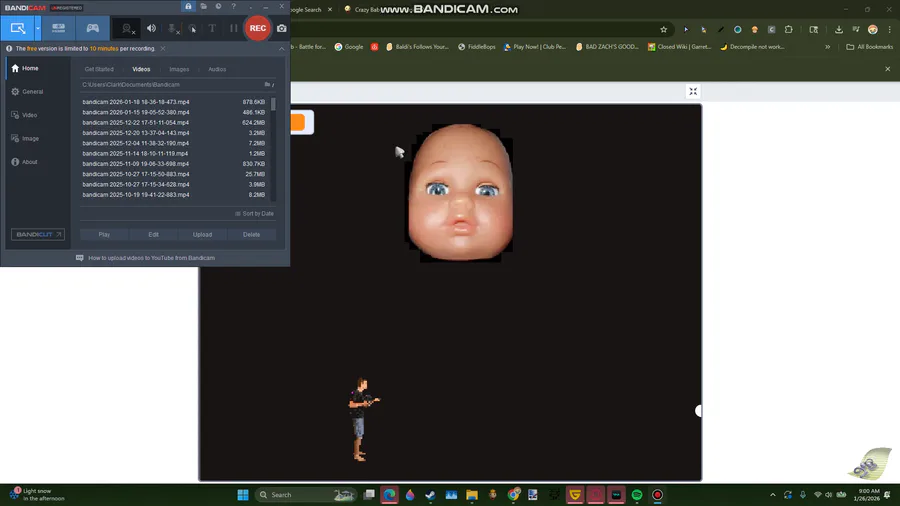Select bandicam 2025-12-20 13-37-04-143.mp4
900x506 pixels.
pyautogui.click(x=174, y=133)
